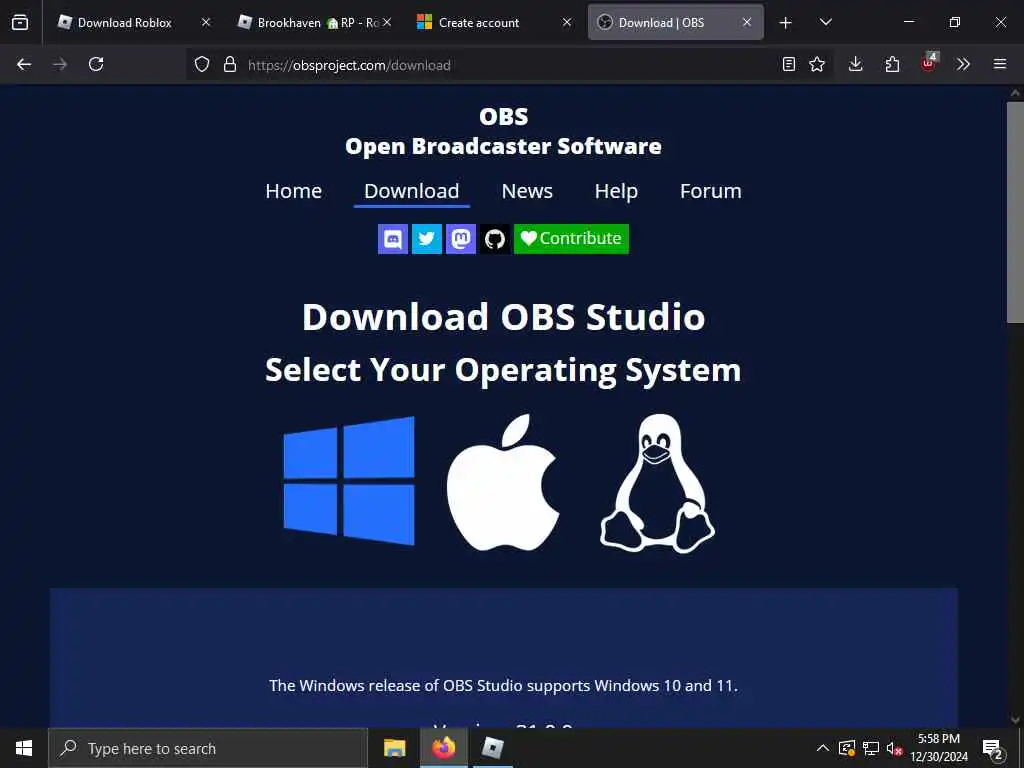Switch to the Create account tab
This screenshot has width=1024, height=768.
click(x=479, y=23)
